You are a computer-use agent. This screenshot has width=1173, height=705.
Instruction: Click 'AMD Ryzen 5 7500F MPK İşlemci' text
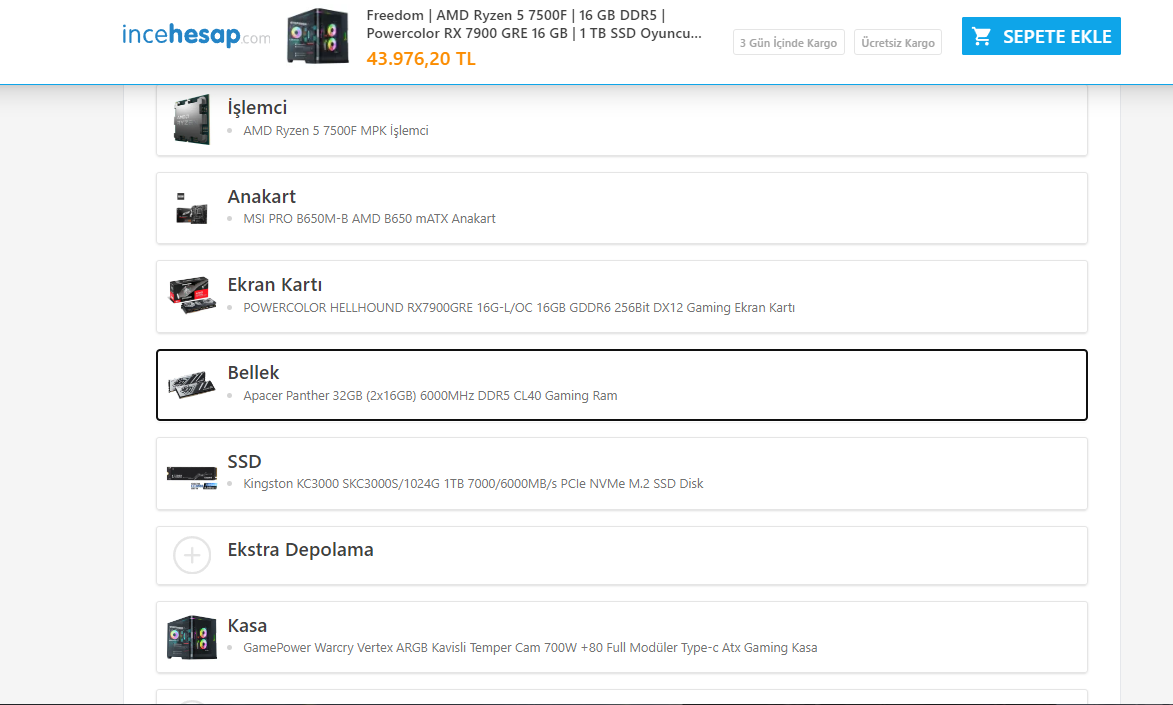[336, 130]
